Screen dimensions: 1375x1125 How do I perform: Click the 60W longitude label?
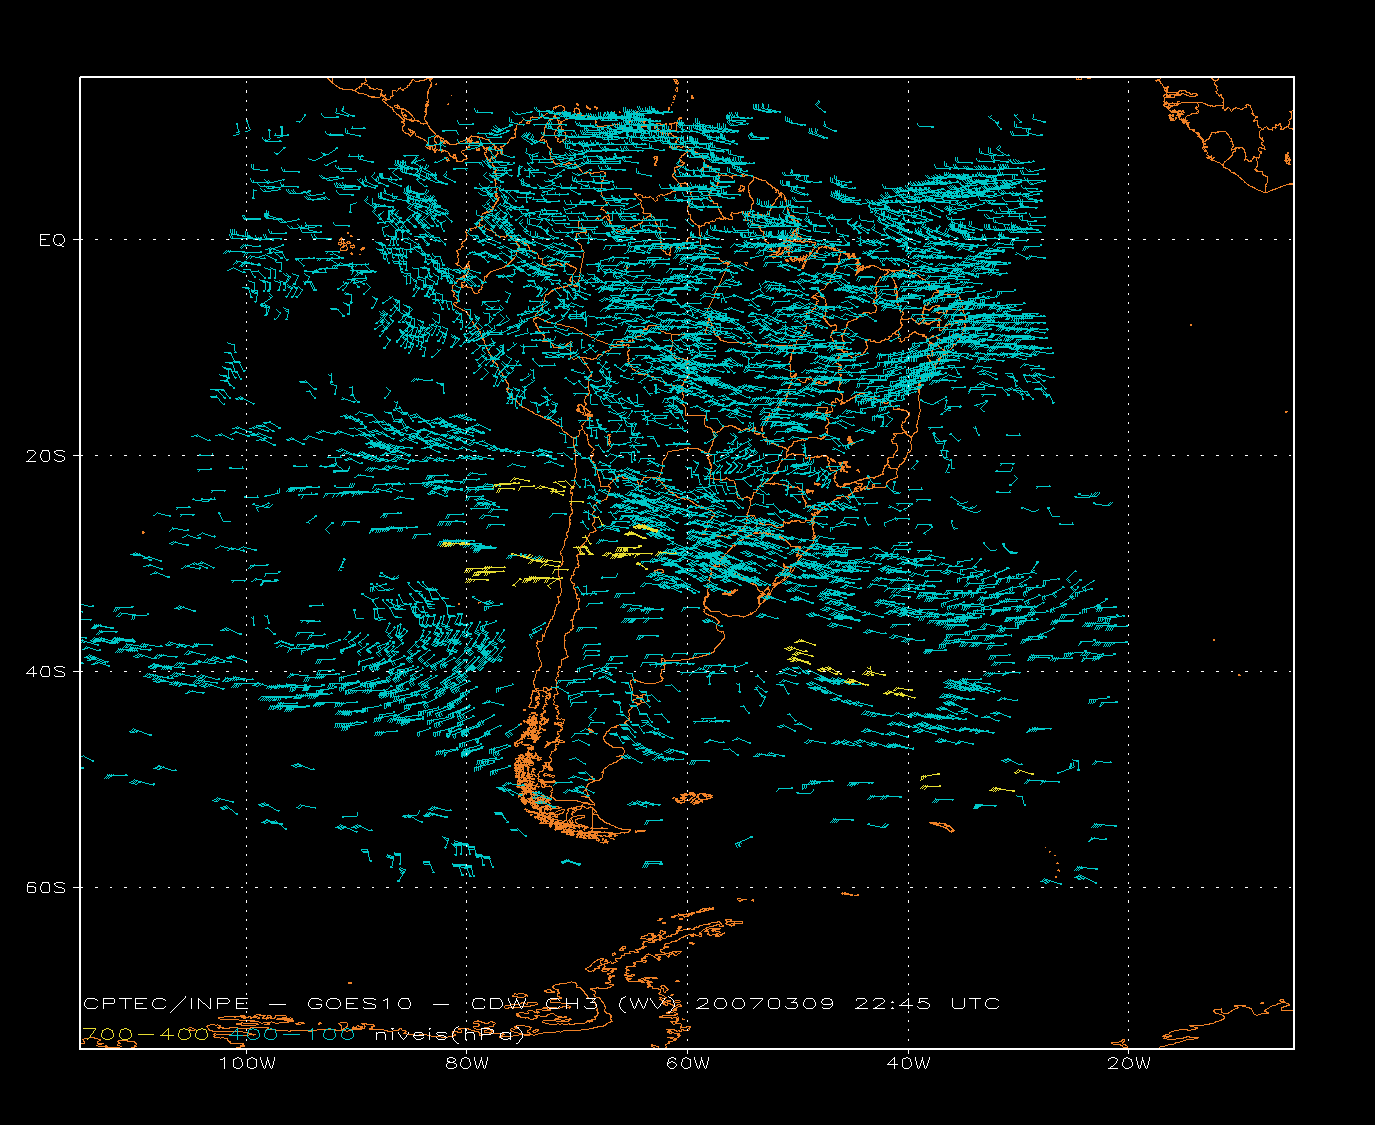click(688, 1063)
